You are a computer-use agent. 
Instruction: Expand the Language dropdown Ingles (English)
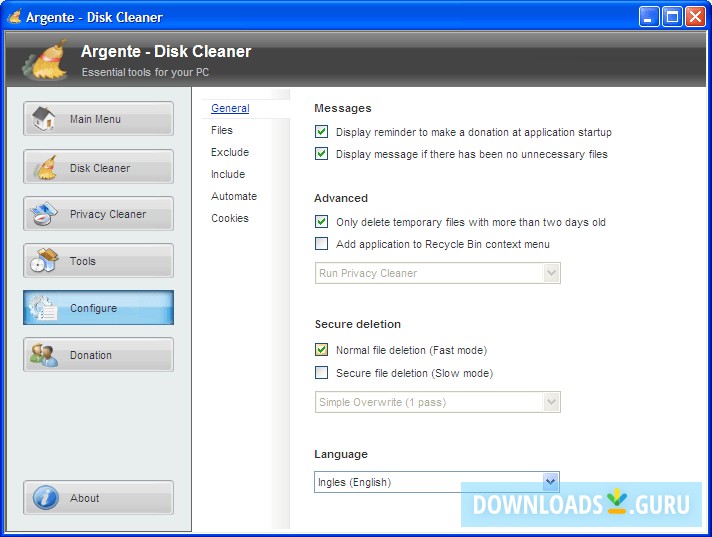pyautogui.click(x=437, y=482)
